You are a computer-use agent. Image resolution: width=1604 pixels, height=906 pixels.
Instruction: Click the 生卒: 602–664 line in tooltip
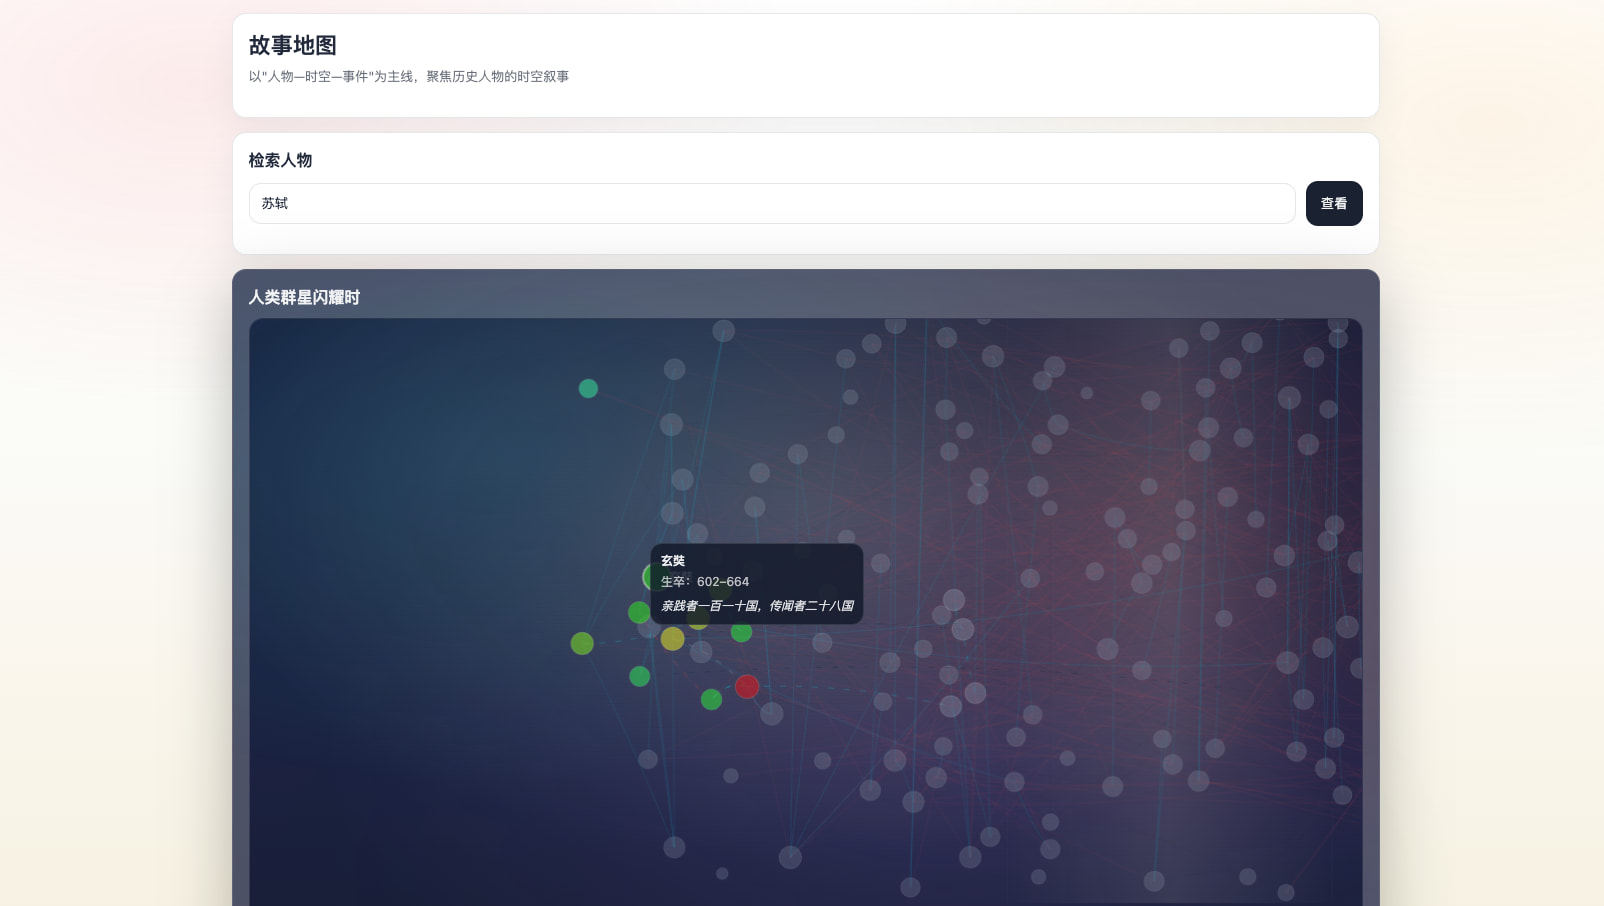point(705,582)
